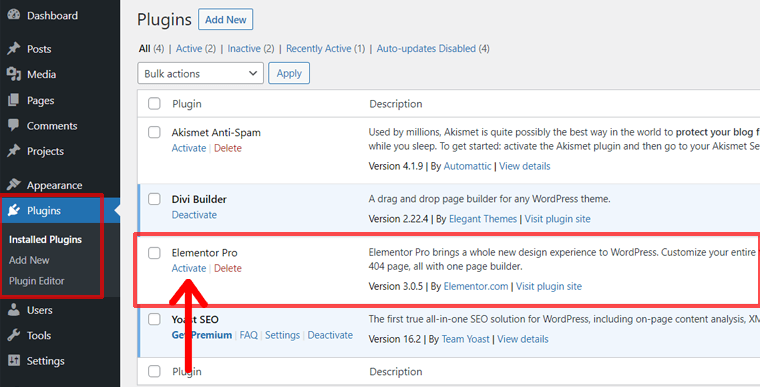Screen dimensions: 760x387
Task: Activate the Akismet Anti-Spam plugin
Action: [x=189, y=148]
